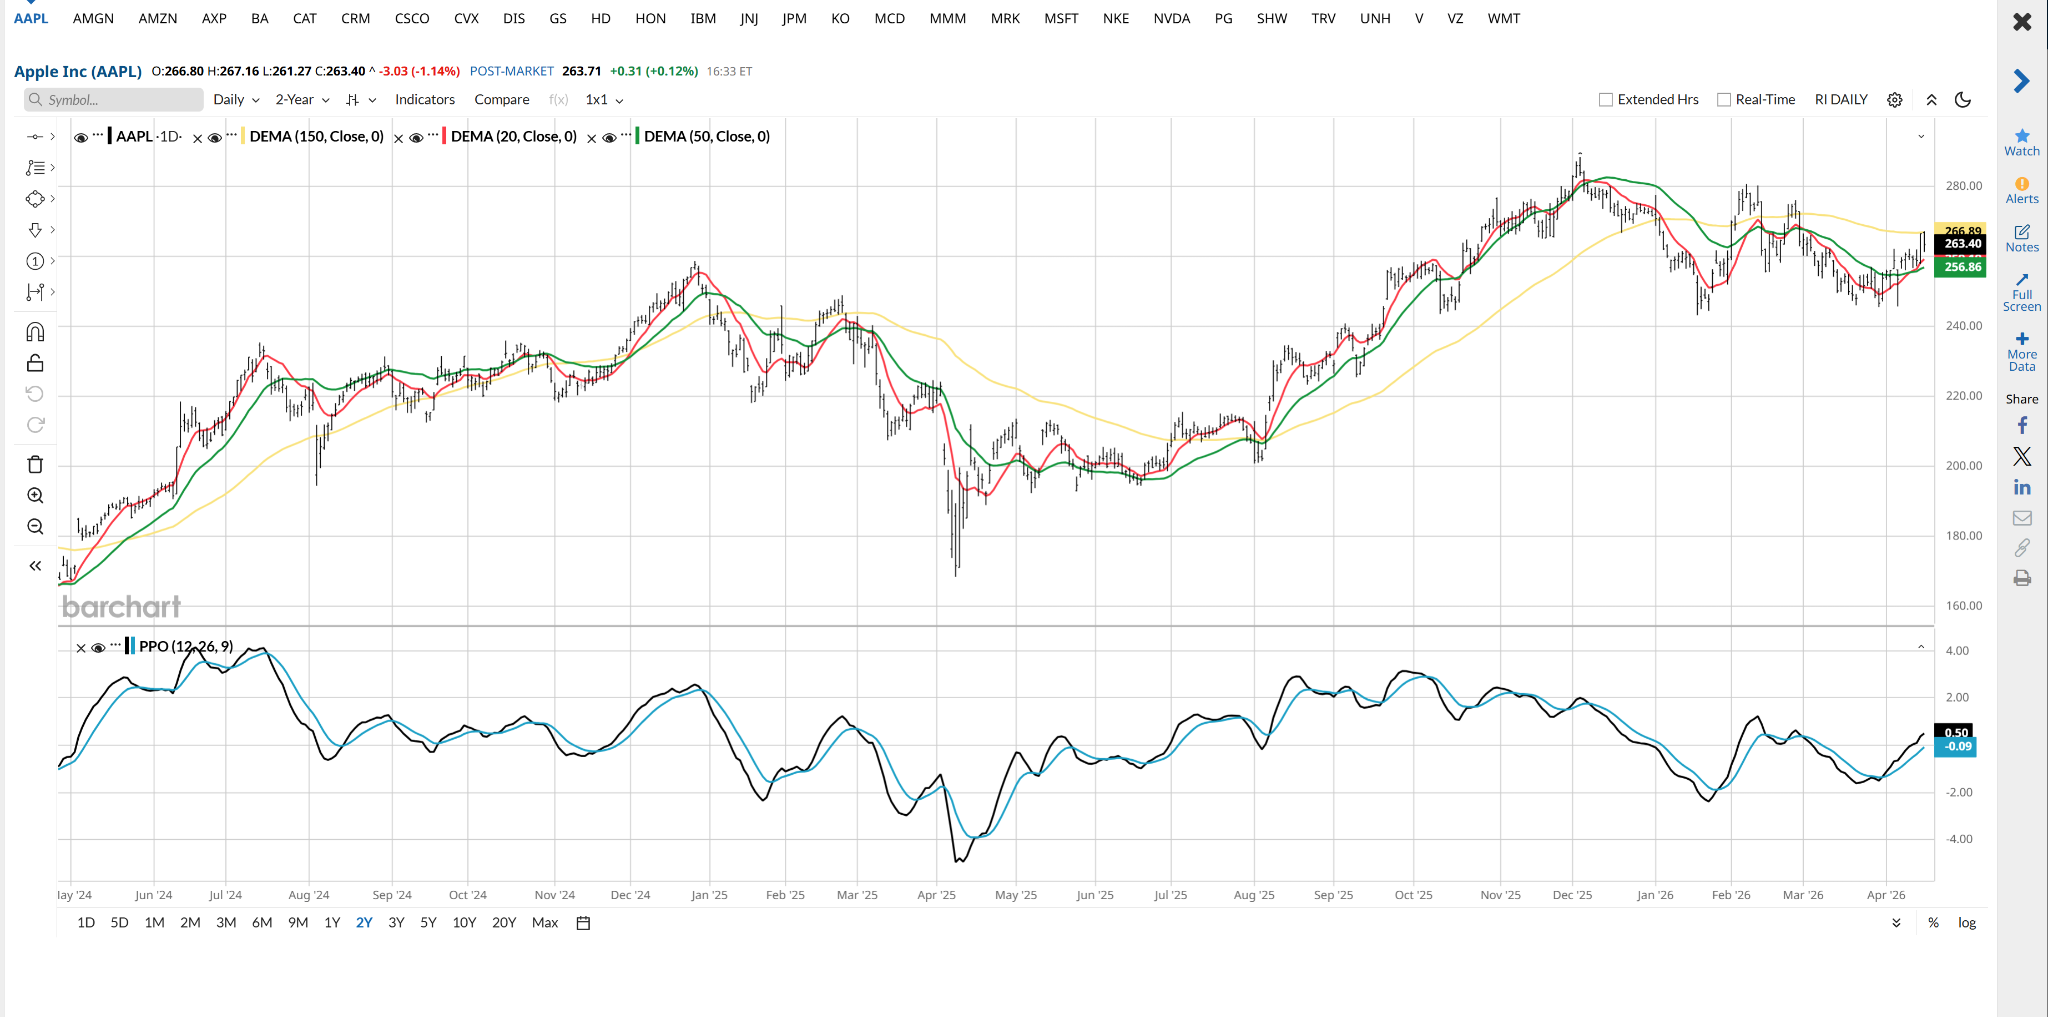Hide the PPO indicator via eye icon
Image resolution: width=2048 pixels, height=1017 pixels.
click(x=98, y=648)
